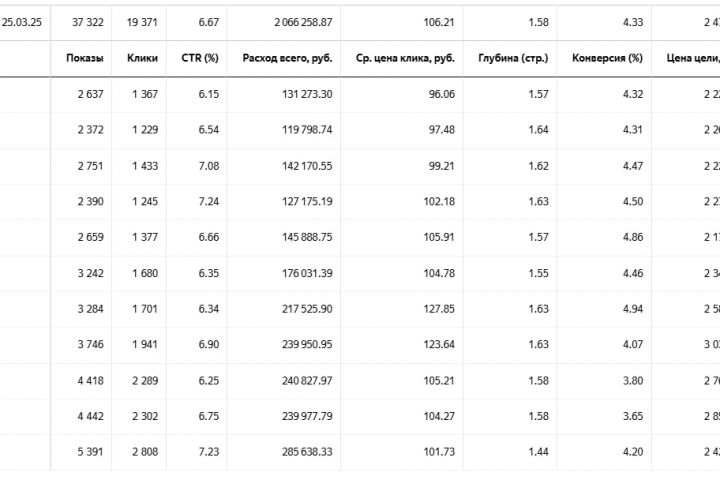Sort by Расход всего, руб. header
Screen dimensions: 720x480
[287, 59]
